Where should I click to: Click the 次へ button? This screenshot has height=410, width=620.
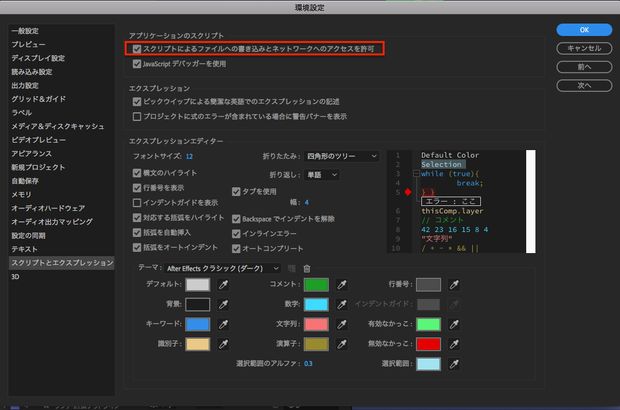coord(584,85)
